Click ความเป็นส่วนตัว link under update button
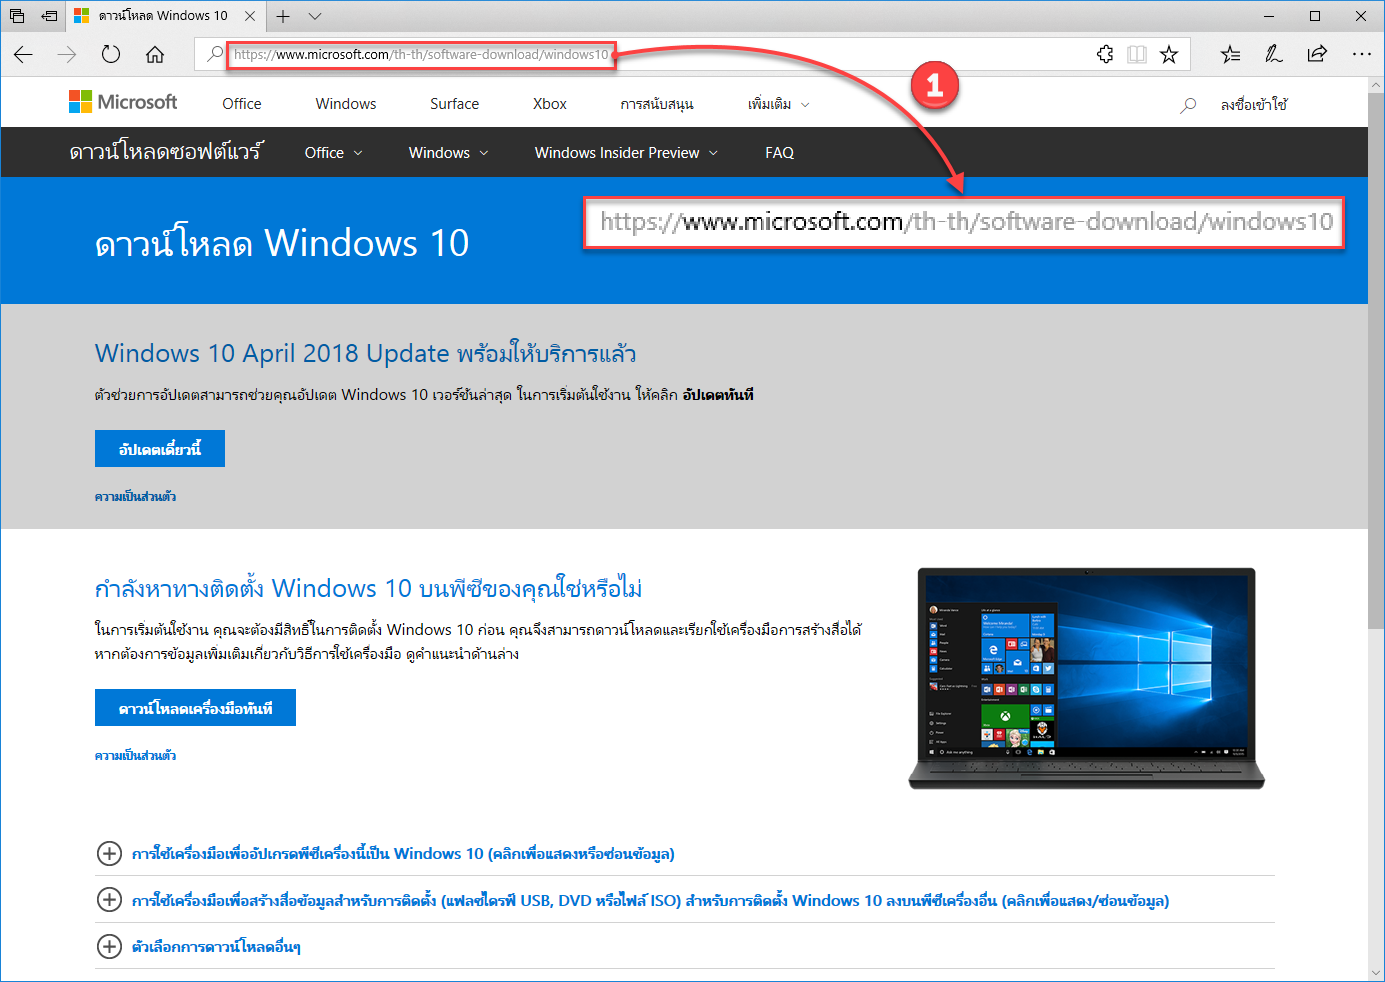Image resolution: width=1385 pixels, height=982 pixels. (135, 497)
